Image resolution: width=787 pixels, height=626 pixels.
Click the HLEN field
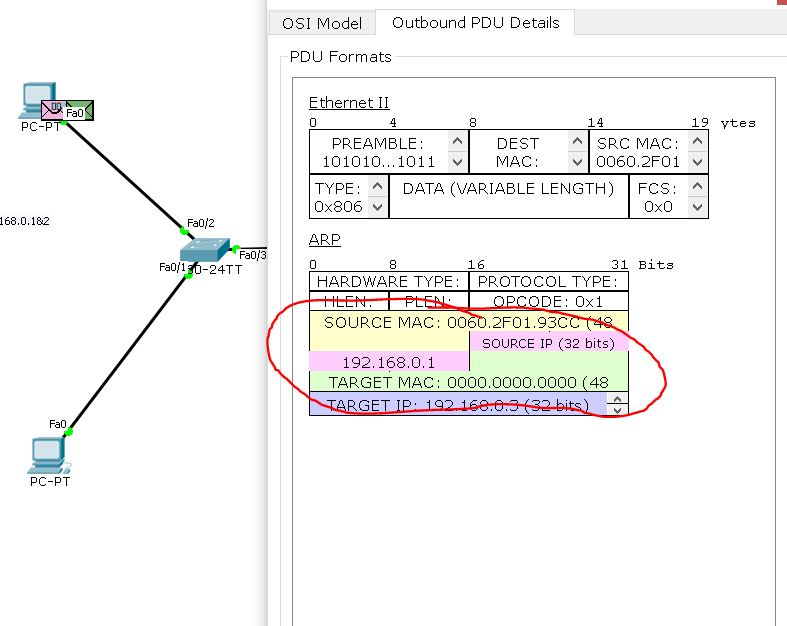349,301
